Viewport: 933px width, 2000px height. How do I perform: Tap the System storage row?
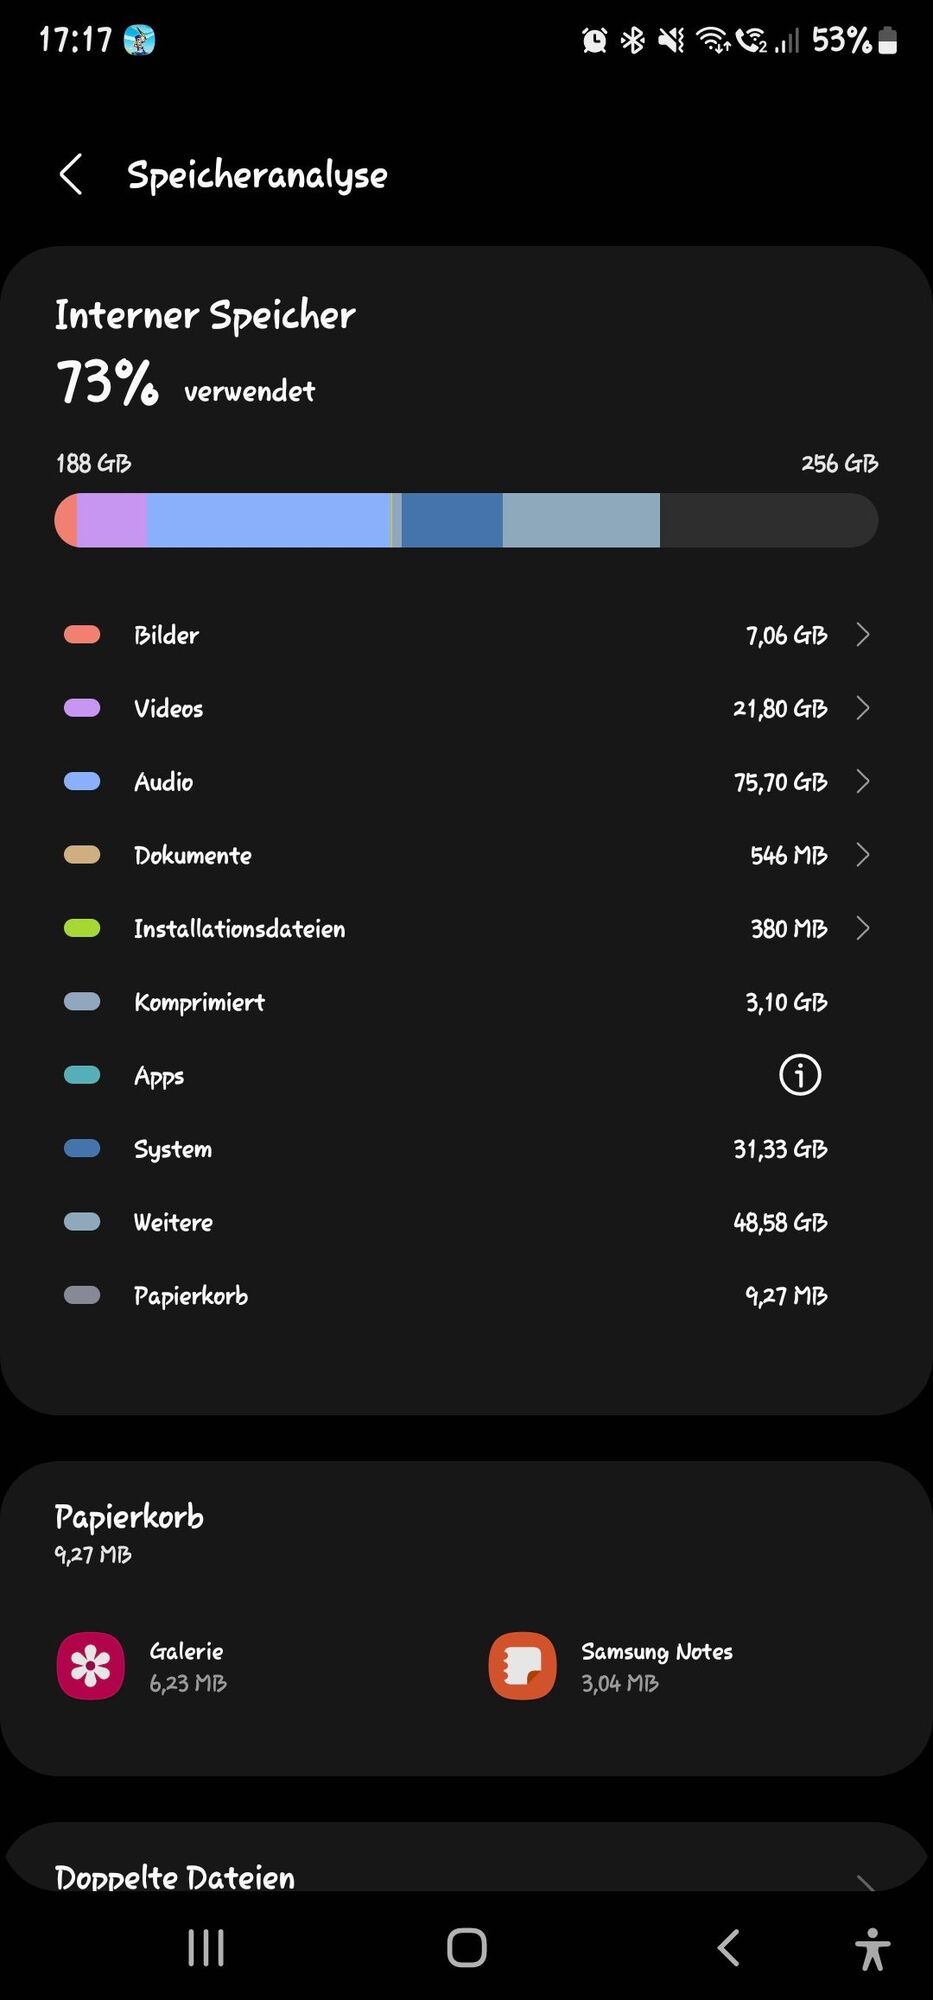coord(466,1149)
